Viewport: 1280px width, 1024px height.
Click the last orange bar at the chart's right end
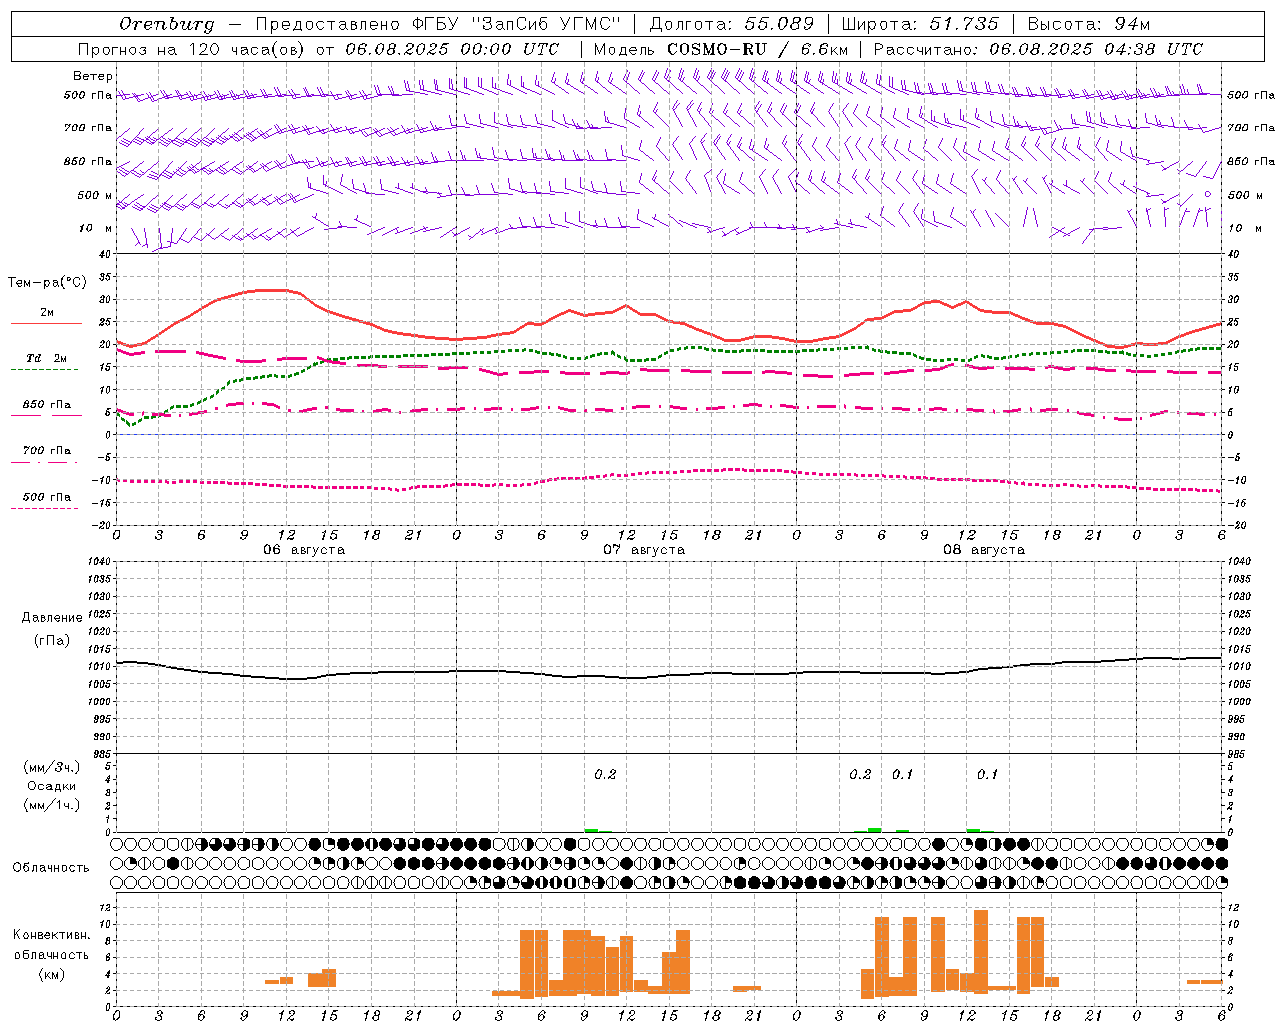1204,981
